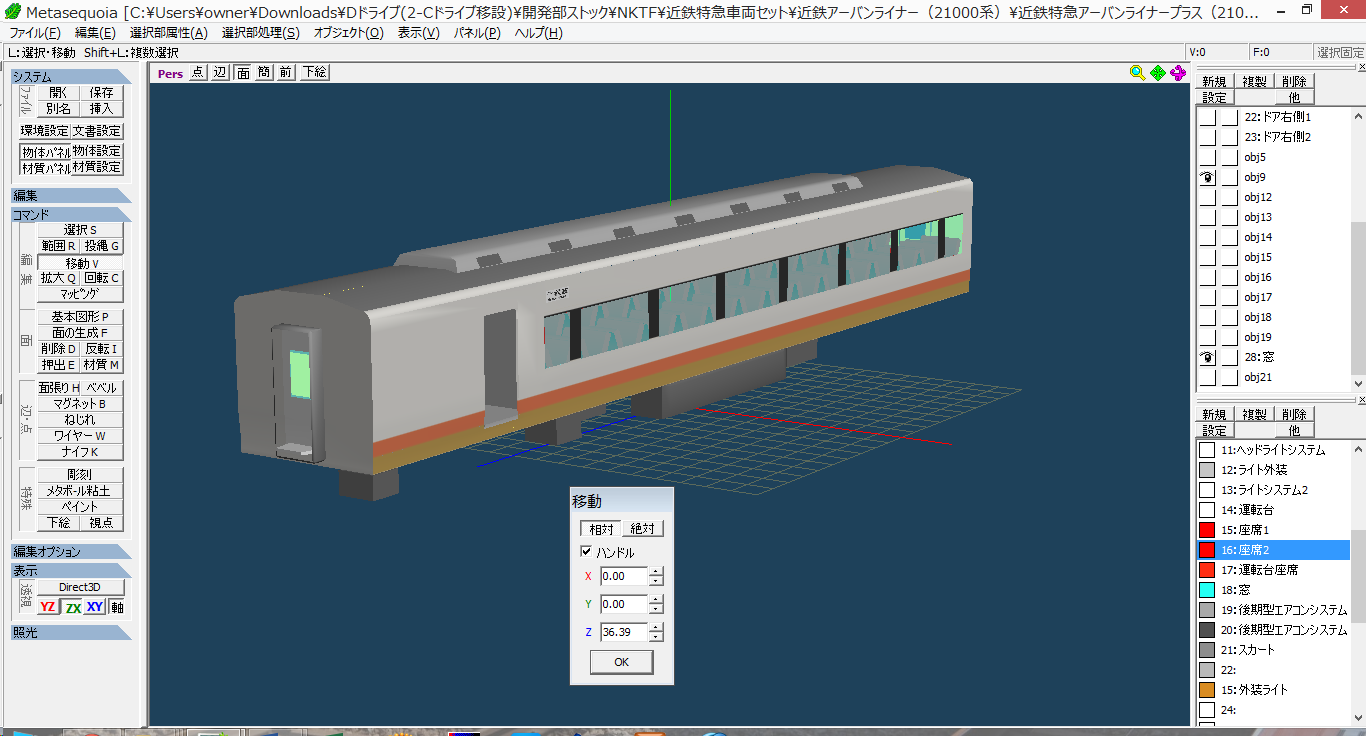Switch to 相対 tab in move dialog
This screenshot has width=1366, height=736.
tap(601, 529)
